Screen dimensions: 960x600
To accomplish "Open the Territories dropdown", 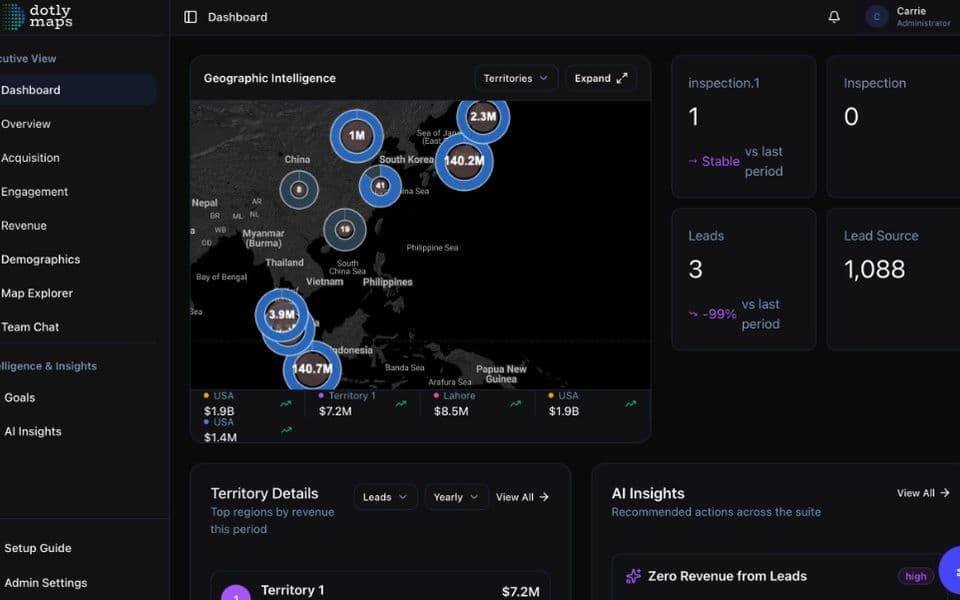I will tap(516, 78).
